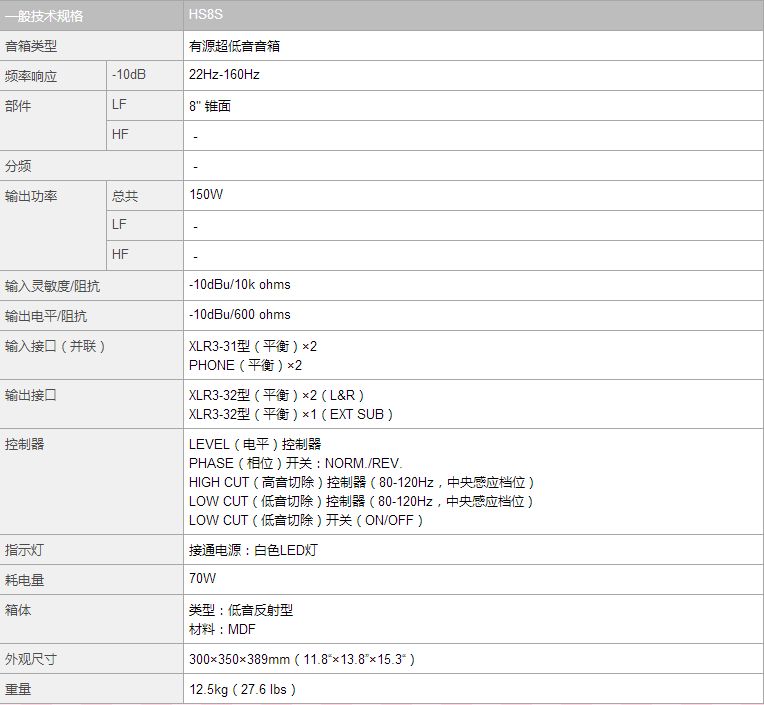
Task: Select the 部件 row label
Action: (18, 106)
